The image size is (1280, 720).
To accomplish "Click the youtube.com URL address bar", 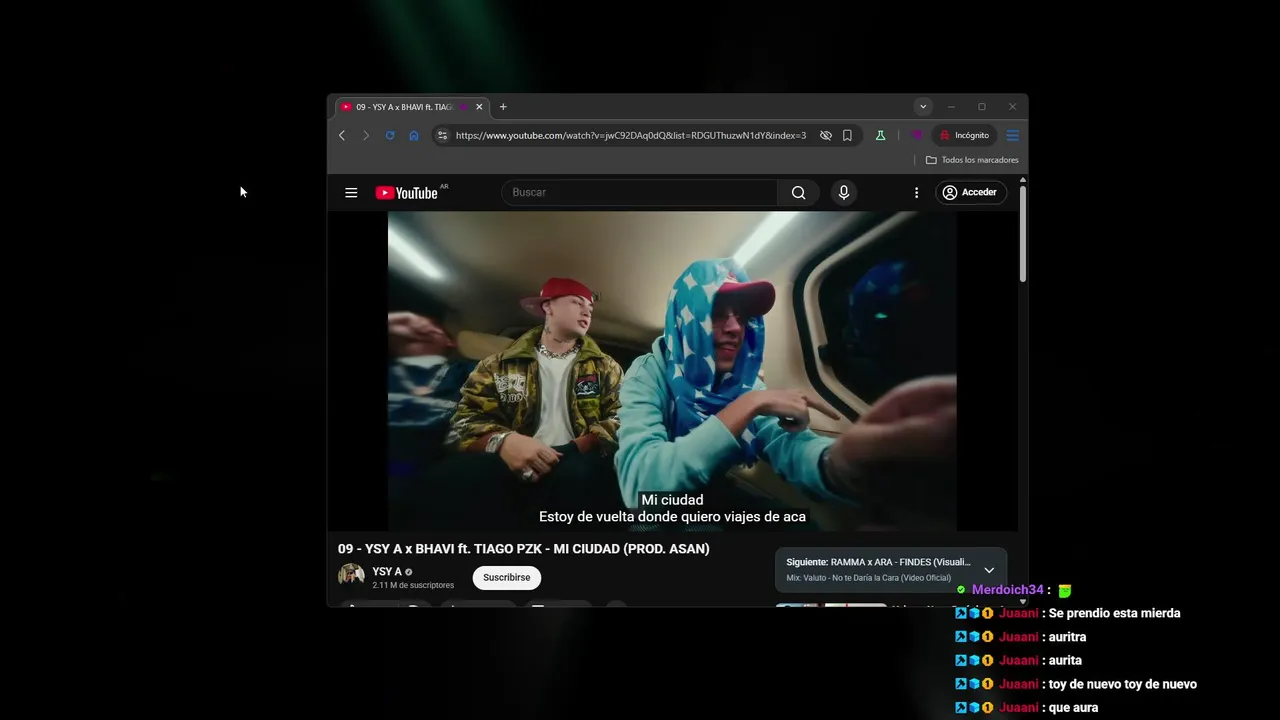I will click(630, 135).
